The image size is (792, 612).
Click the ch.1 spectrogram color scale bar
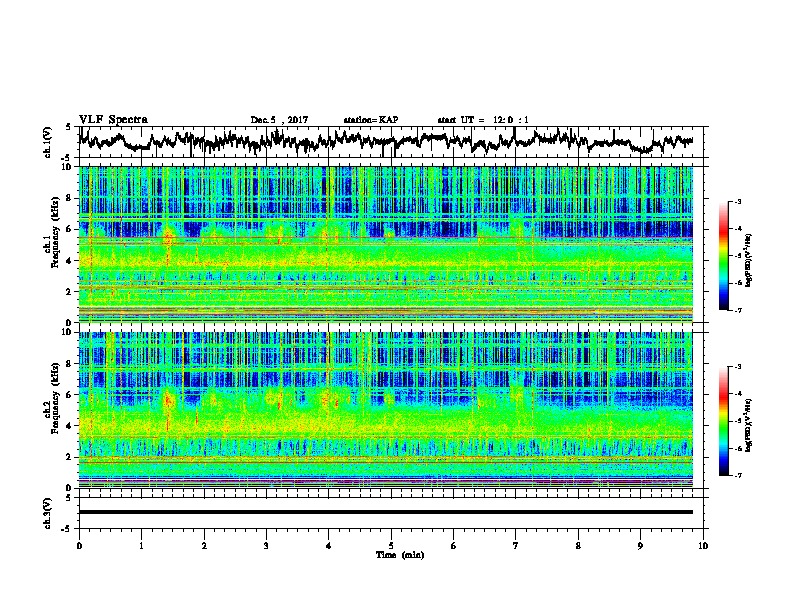point(724,256)
